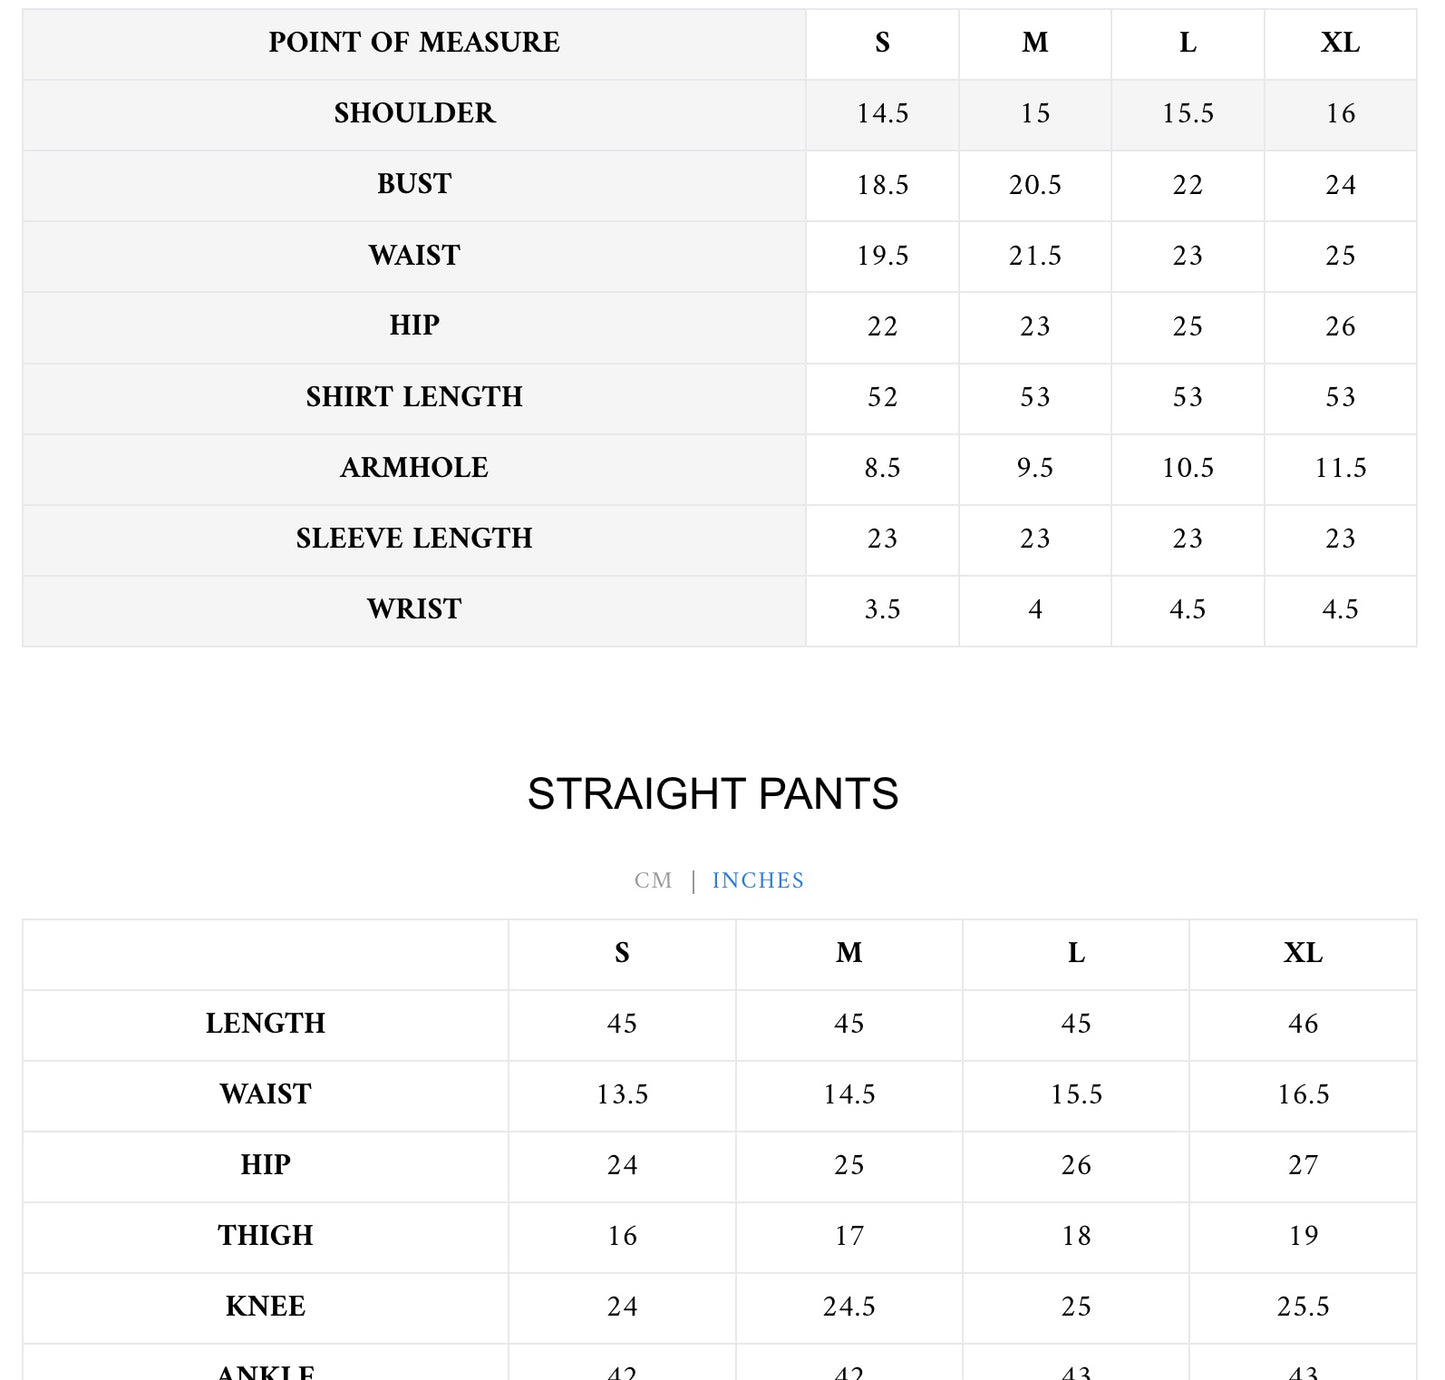The image size is (1445, 1380).
Task: Click the shirt WAIST value 21.5 for M
Action: 1035,256
